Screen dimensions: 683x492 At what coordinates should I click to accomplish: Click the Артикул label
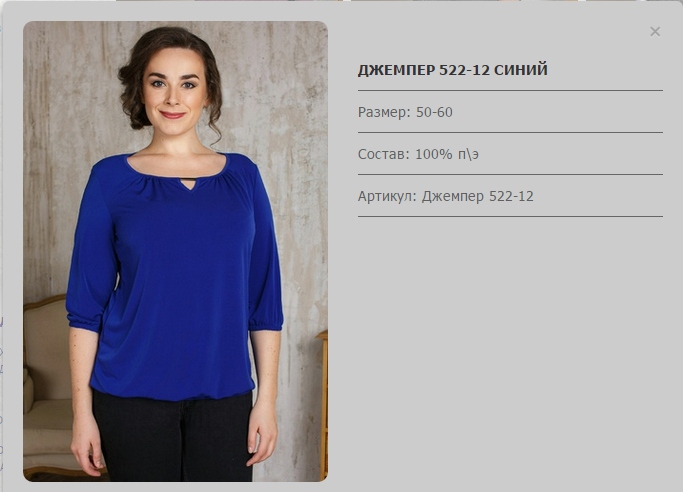[387, 196]
